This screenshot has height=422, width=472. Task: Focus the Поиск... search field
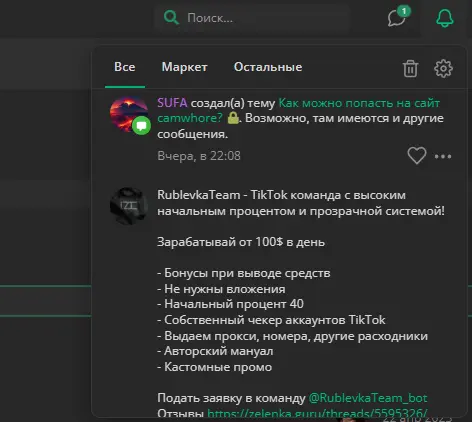(x=252, y=18)
